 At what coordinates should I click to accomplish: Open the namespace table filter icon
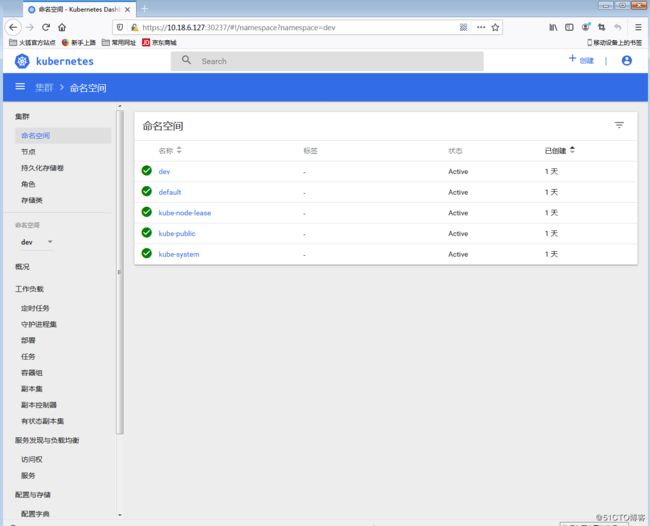point(619,125)
